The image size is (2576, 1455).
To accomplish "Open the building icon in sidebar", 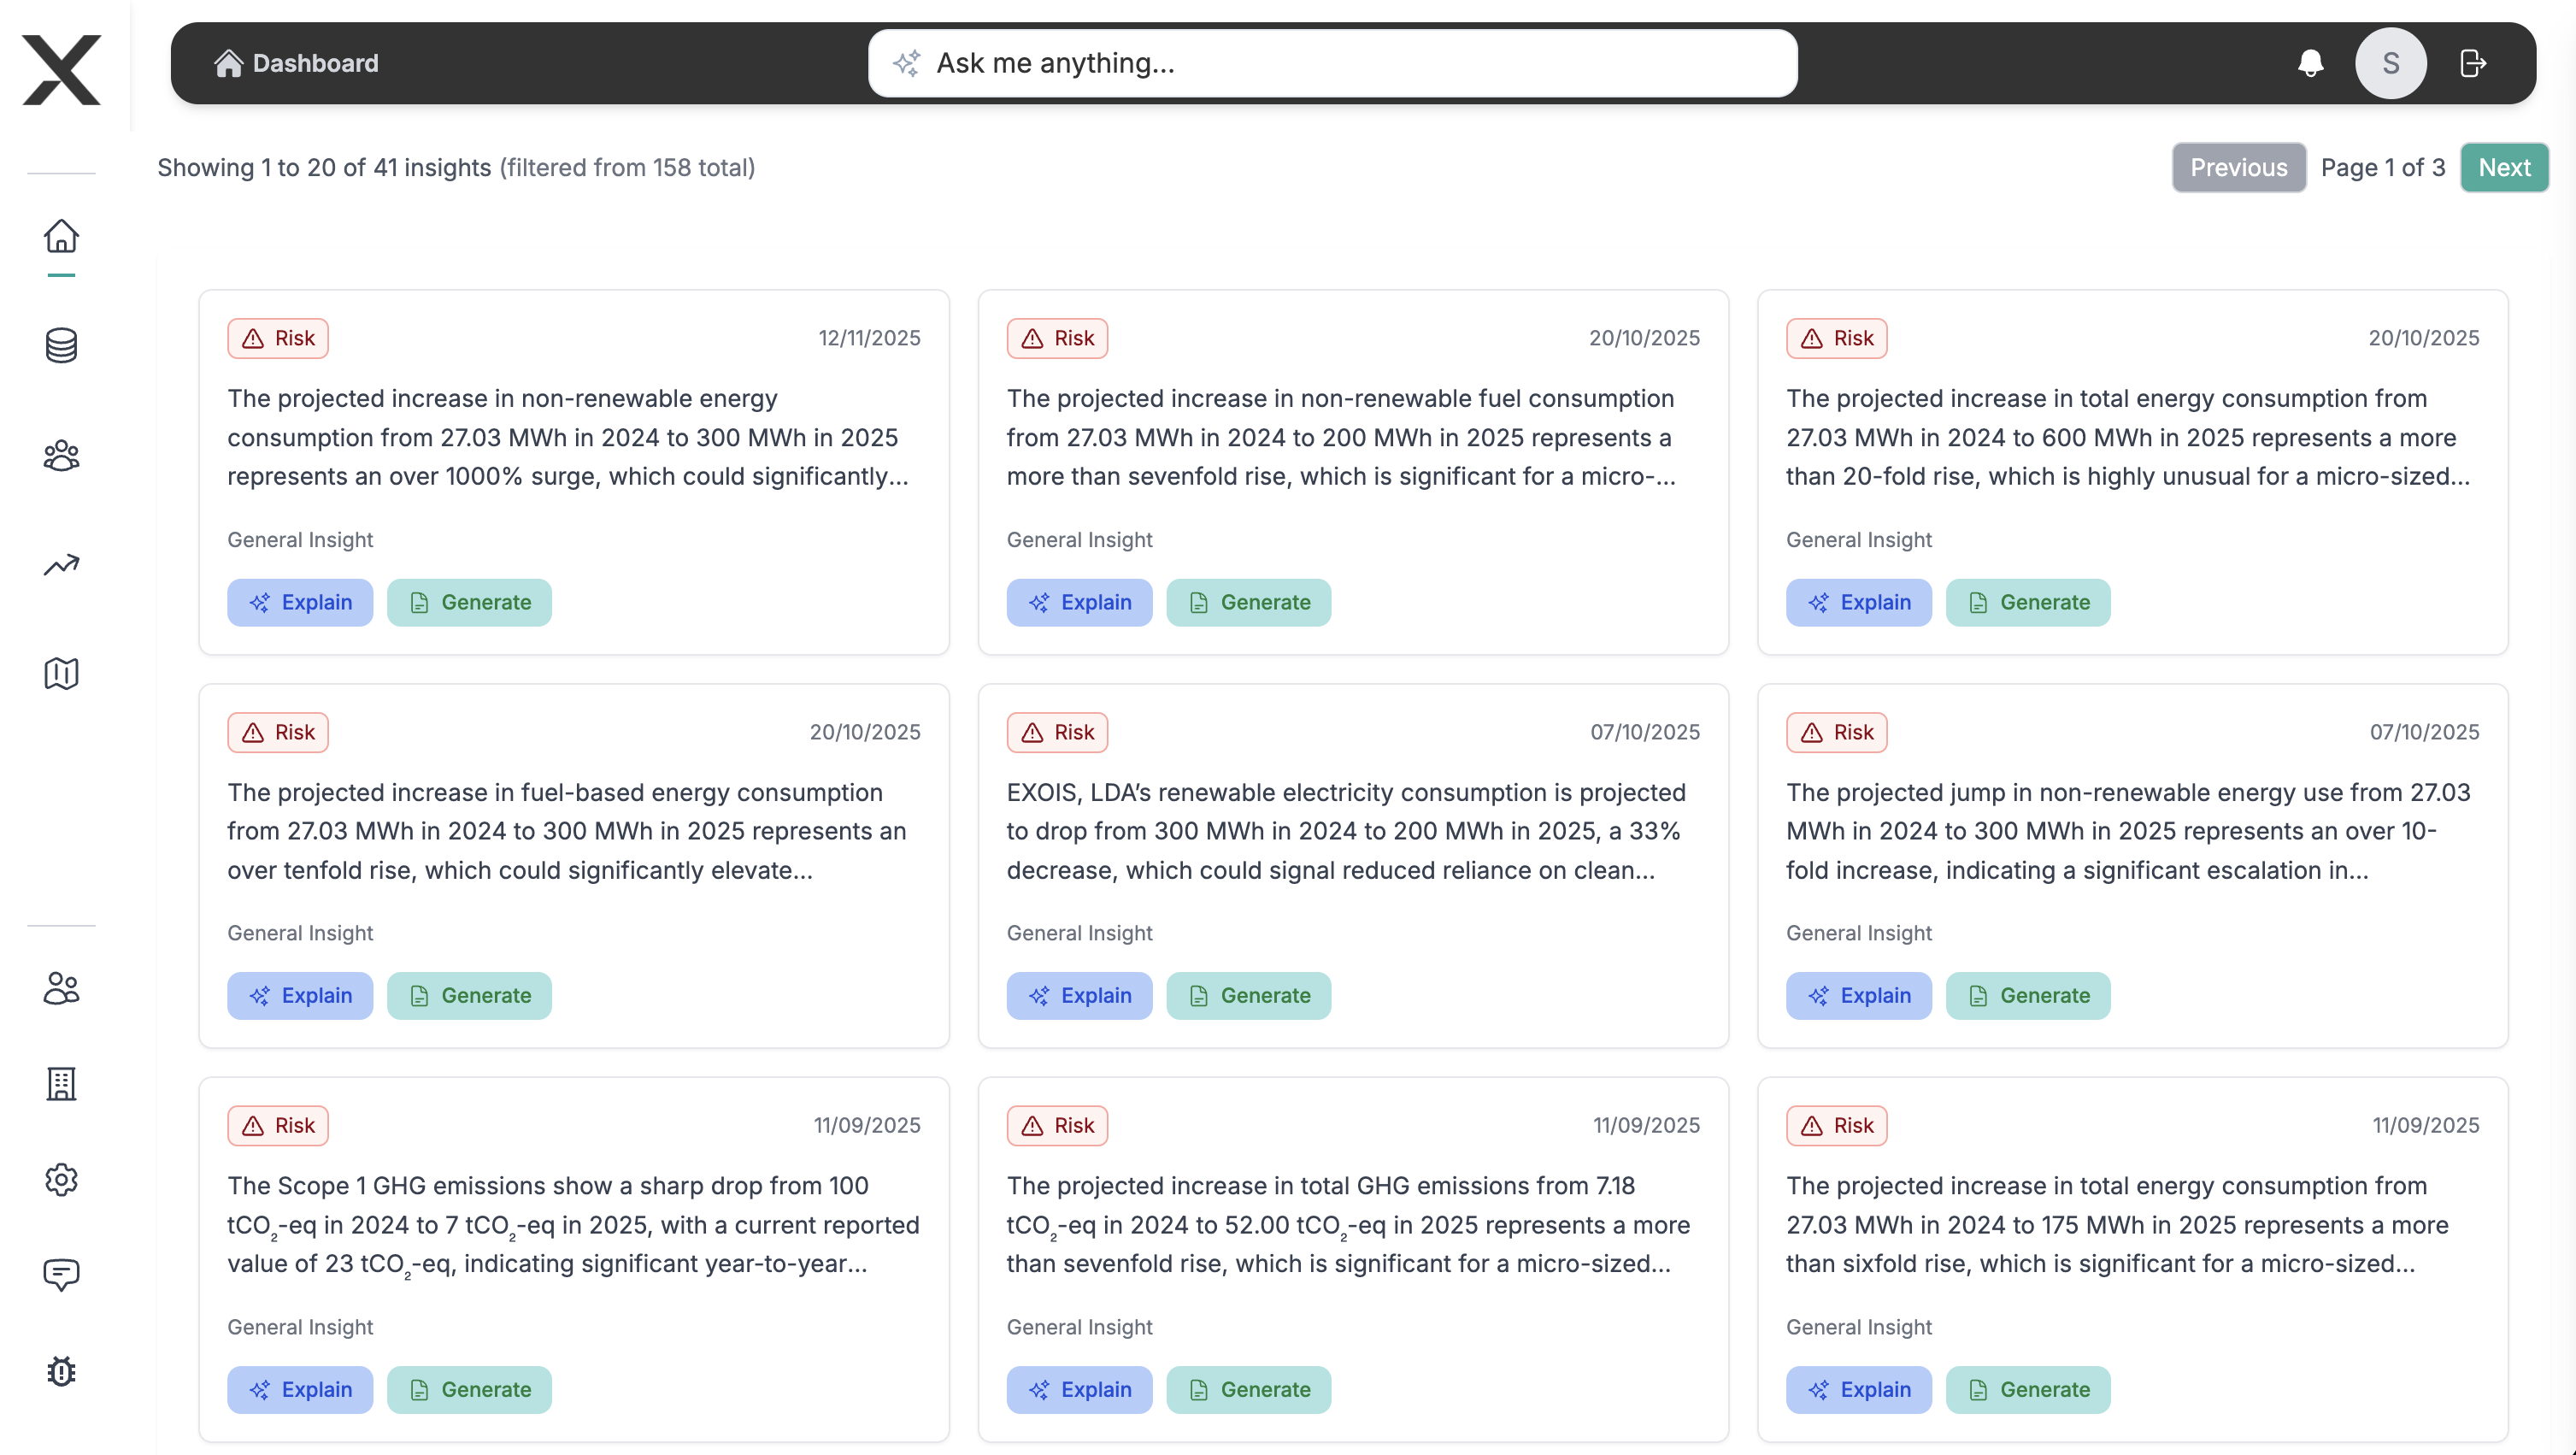I will click(61, 1084).
